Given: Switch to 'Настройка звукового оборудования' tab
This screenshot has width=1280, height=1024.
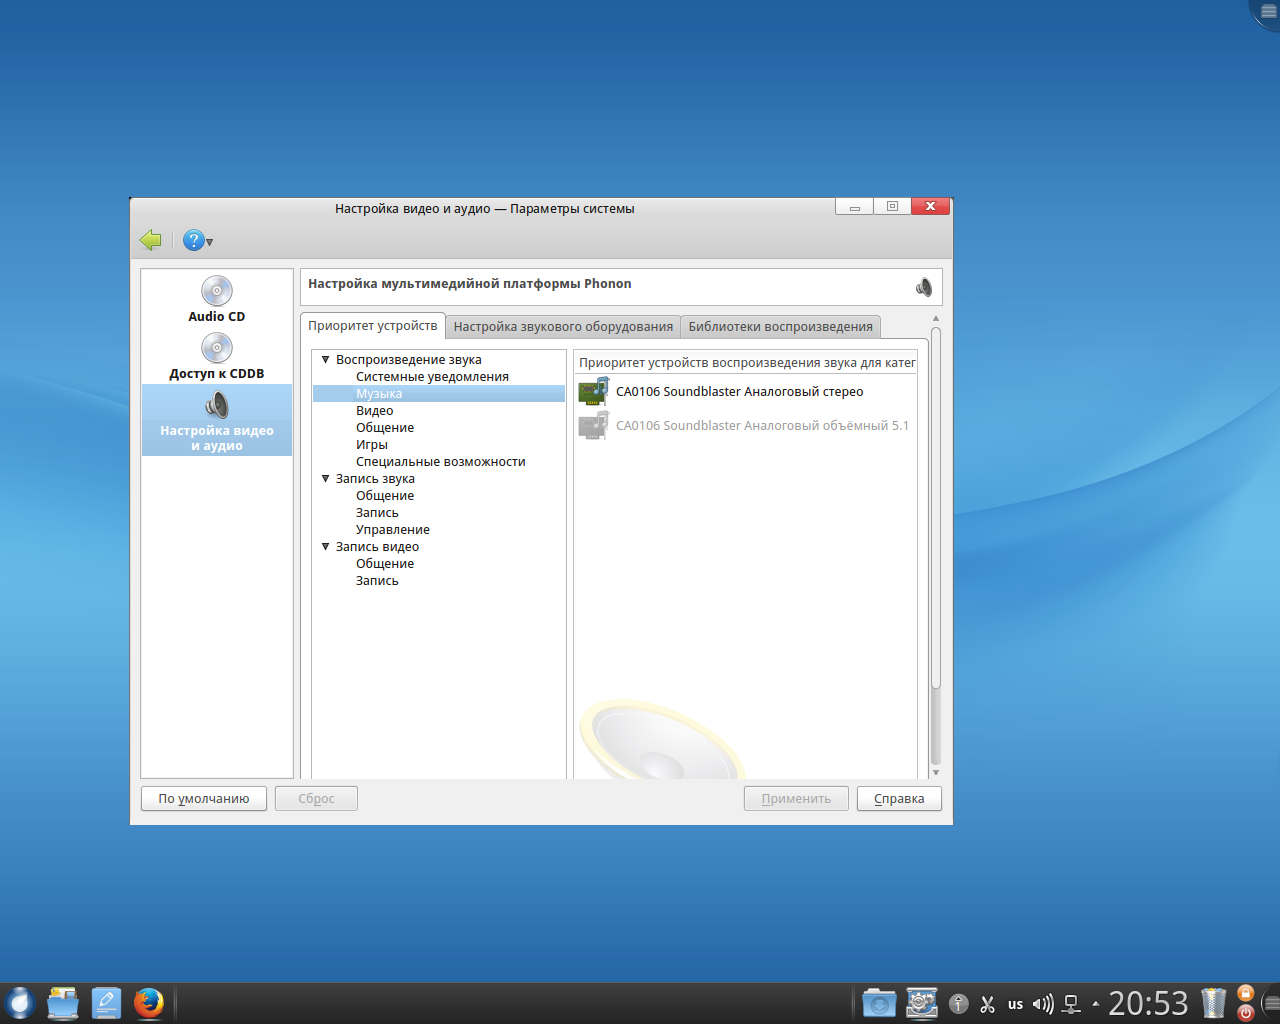Looking at the screenshot, I should (563, 327).
